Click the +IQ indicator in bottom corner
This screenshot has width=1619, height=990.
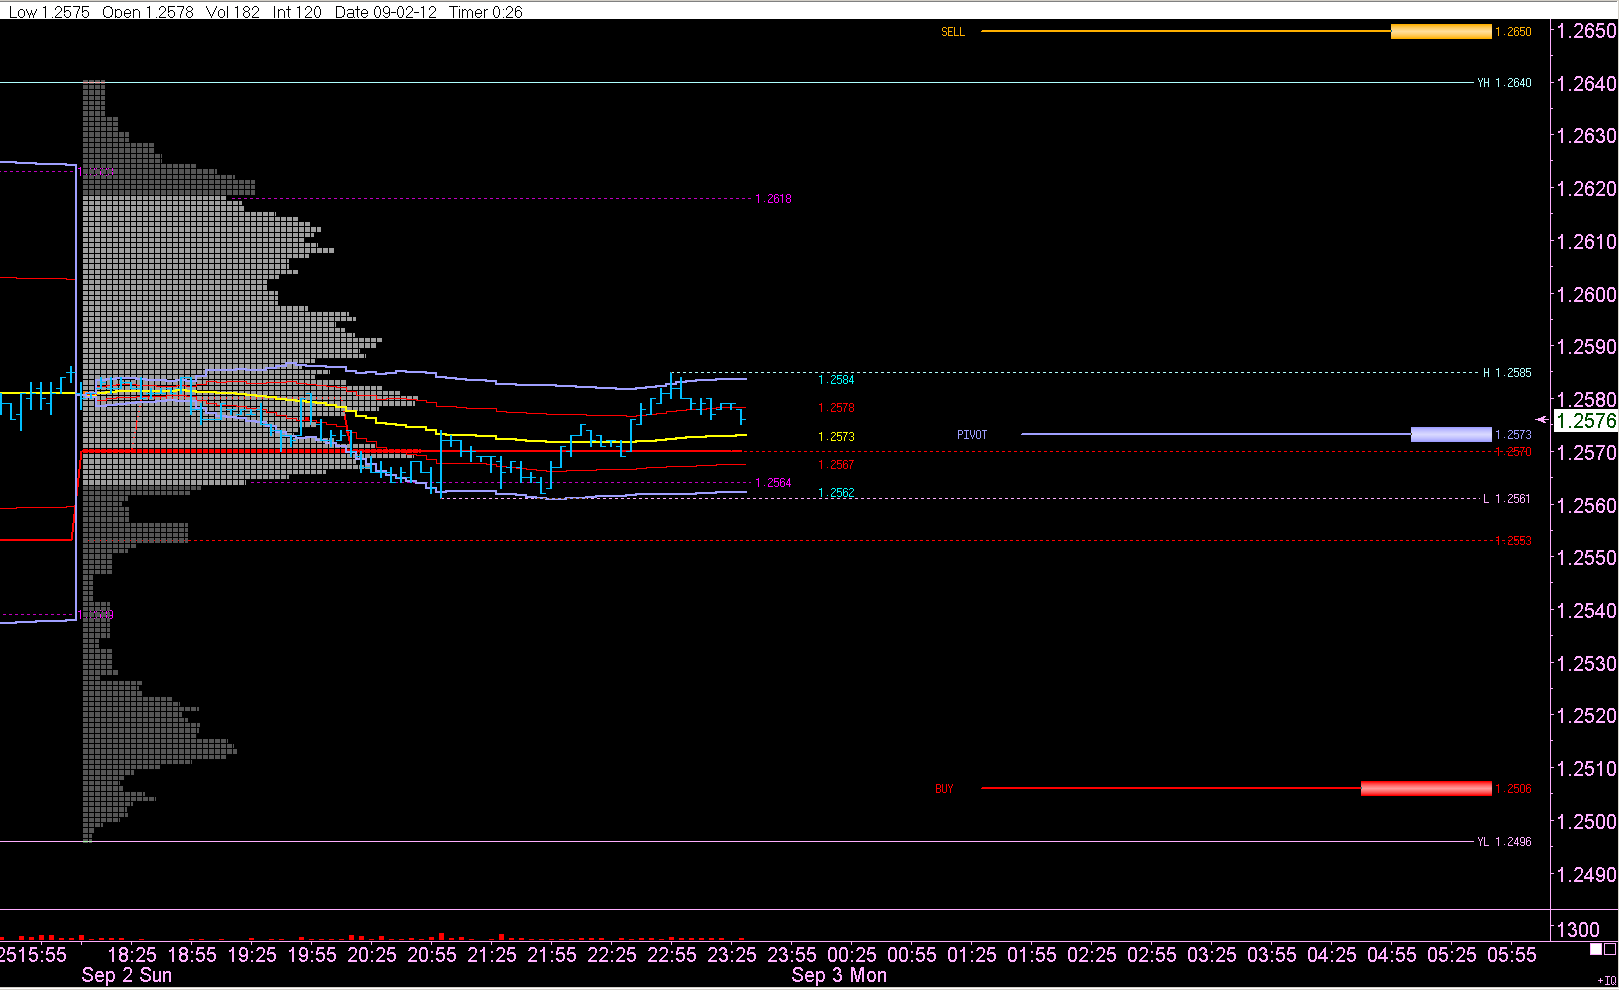coord(1606,981)
